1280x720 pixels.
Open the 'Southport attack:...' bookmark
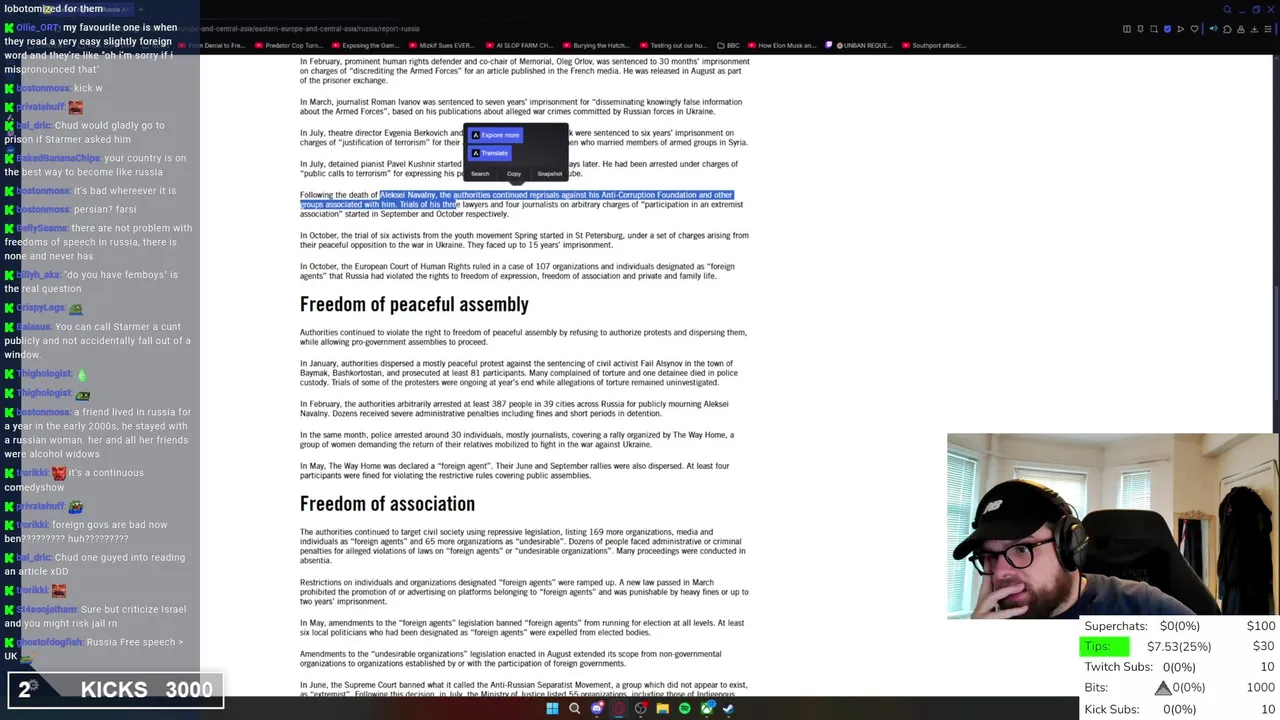pos(935,46)
